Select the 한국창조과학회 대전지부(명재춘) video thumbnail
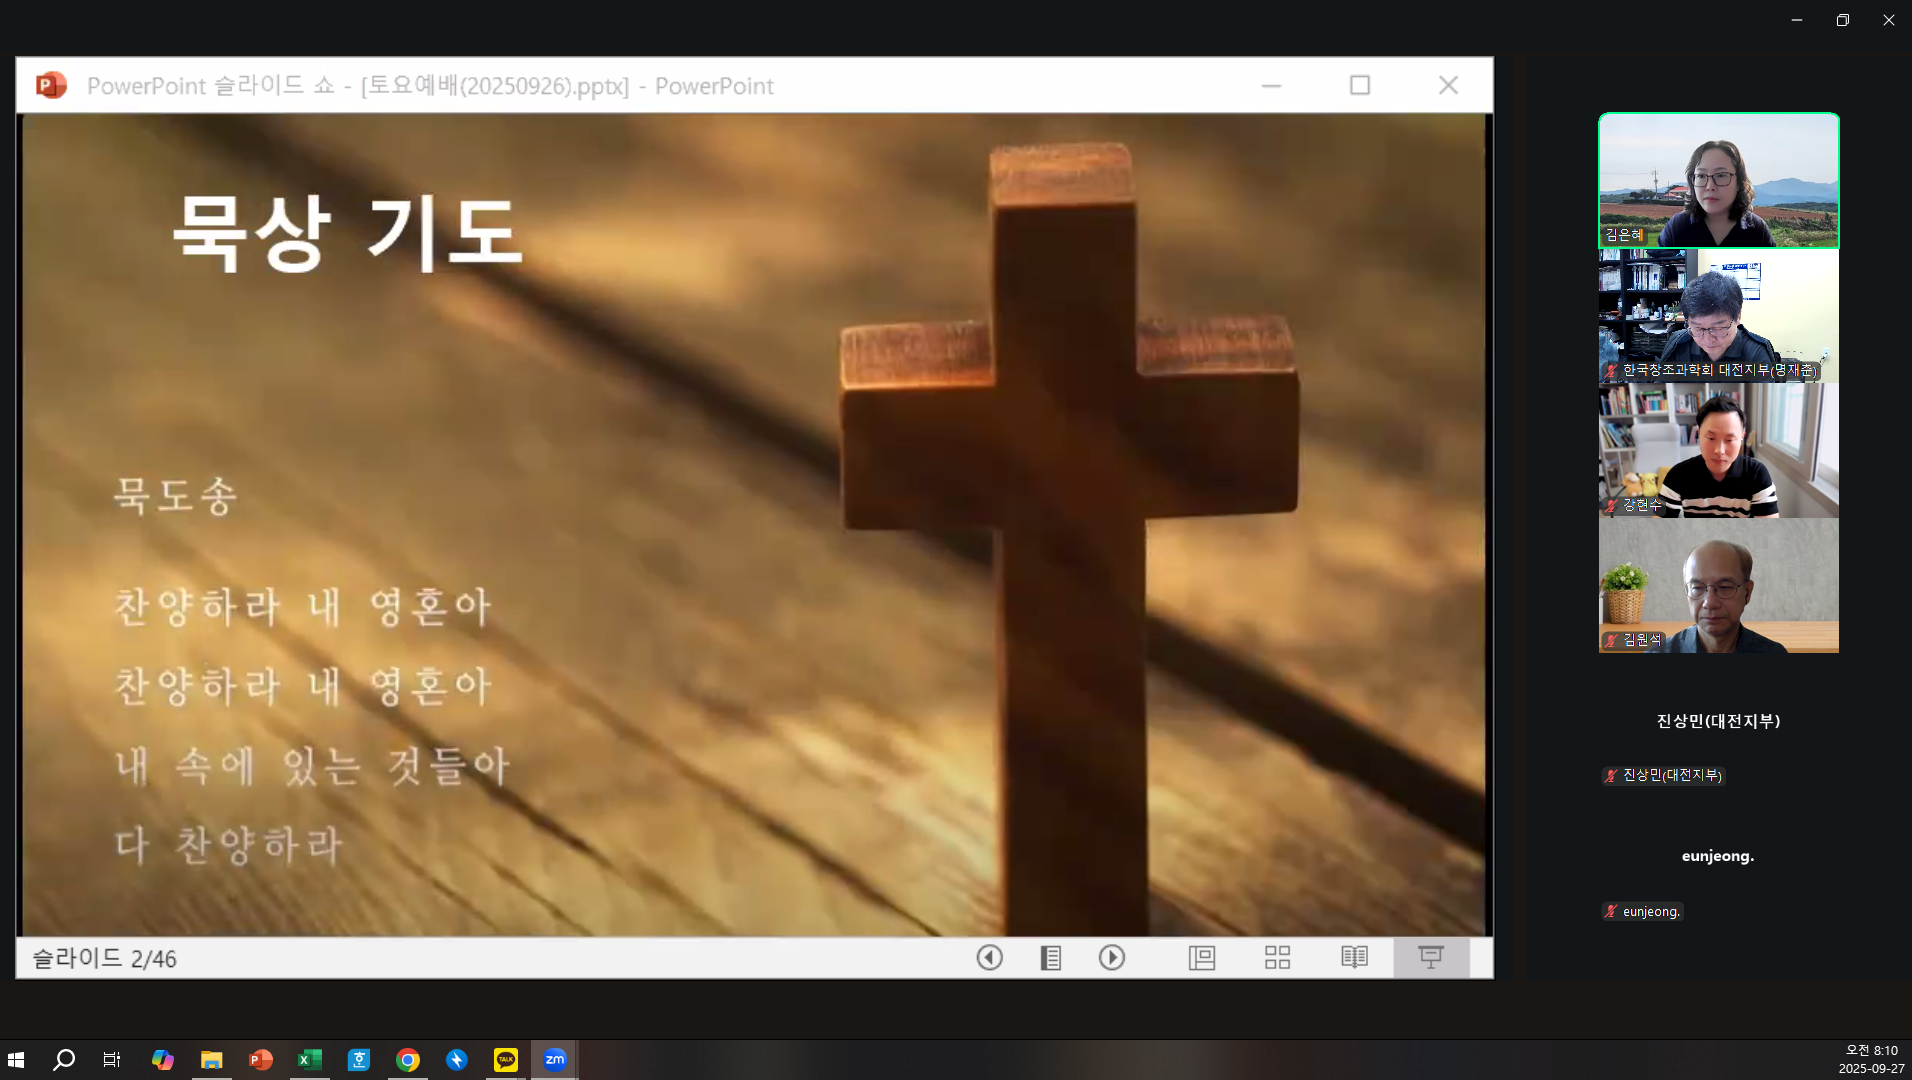 1718,316
